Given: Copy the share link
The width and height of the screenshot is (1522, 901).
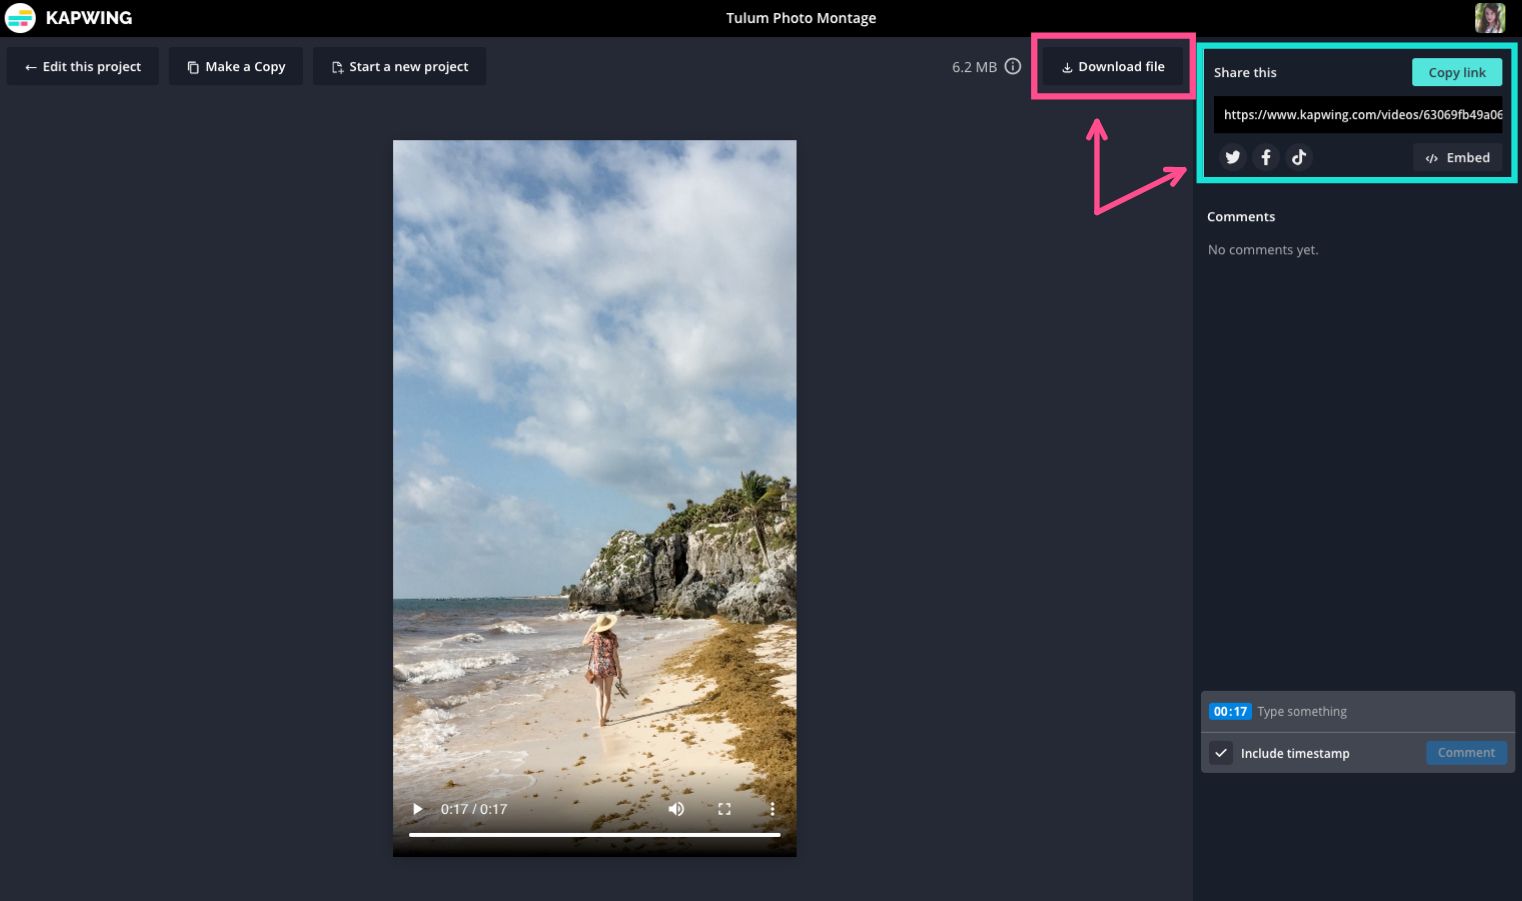Looking at the screenshot, I should pyautogui.click(x=1456, y=72).
